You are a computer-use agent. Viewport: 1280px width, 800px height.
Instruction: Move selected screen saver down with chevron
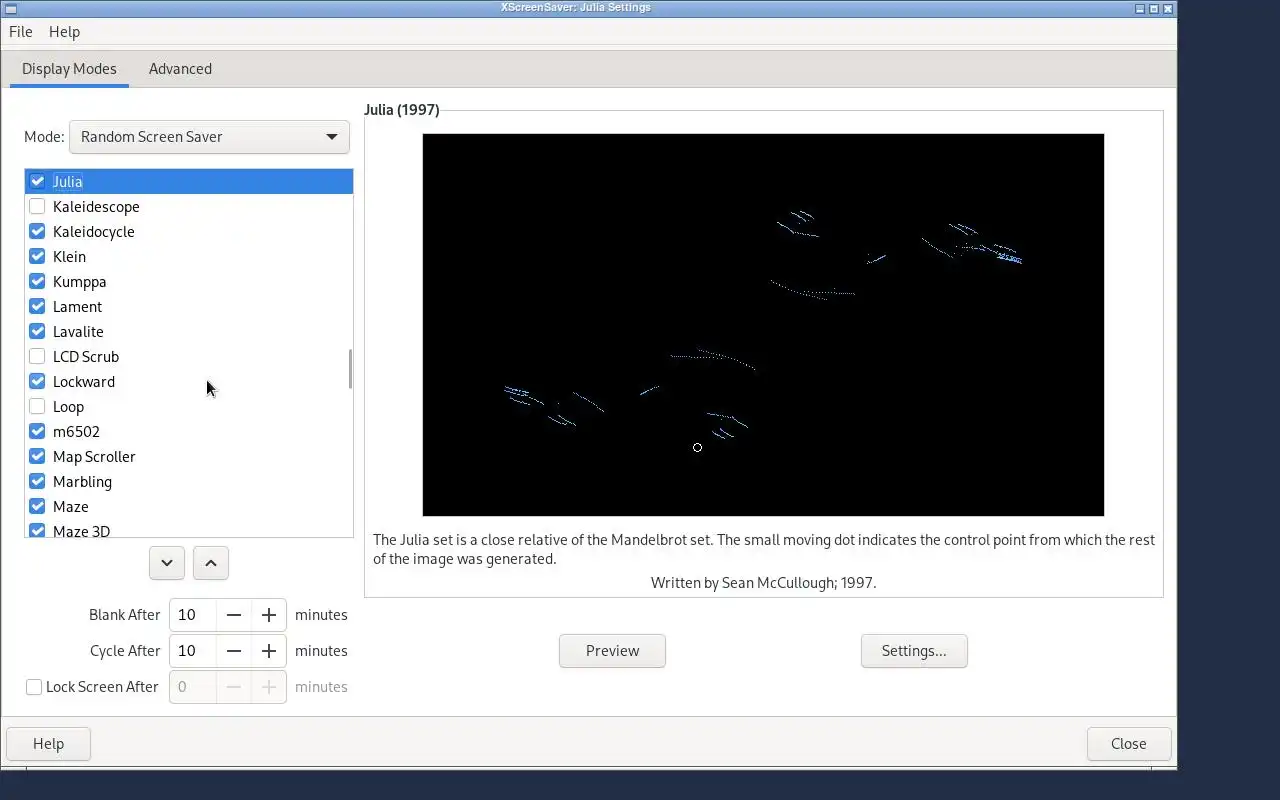(167, 563)
